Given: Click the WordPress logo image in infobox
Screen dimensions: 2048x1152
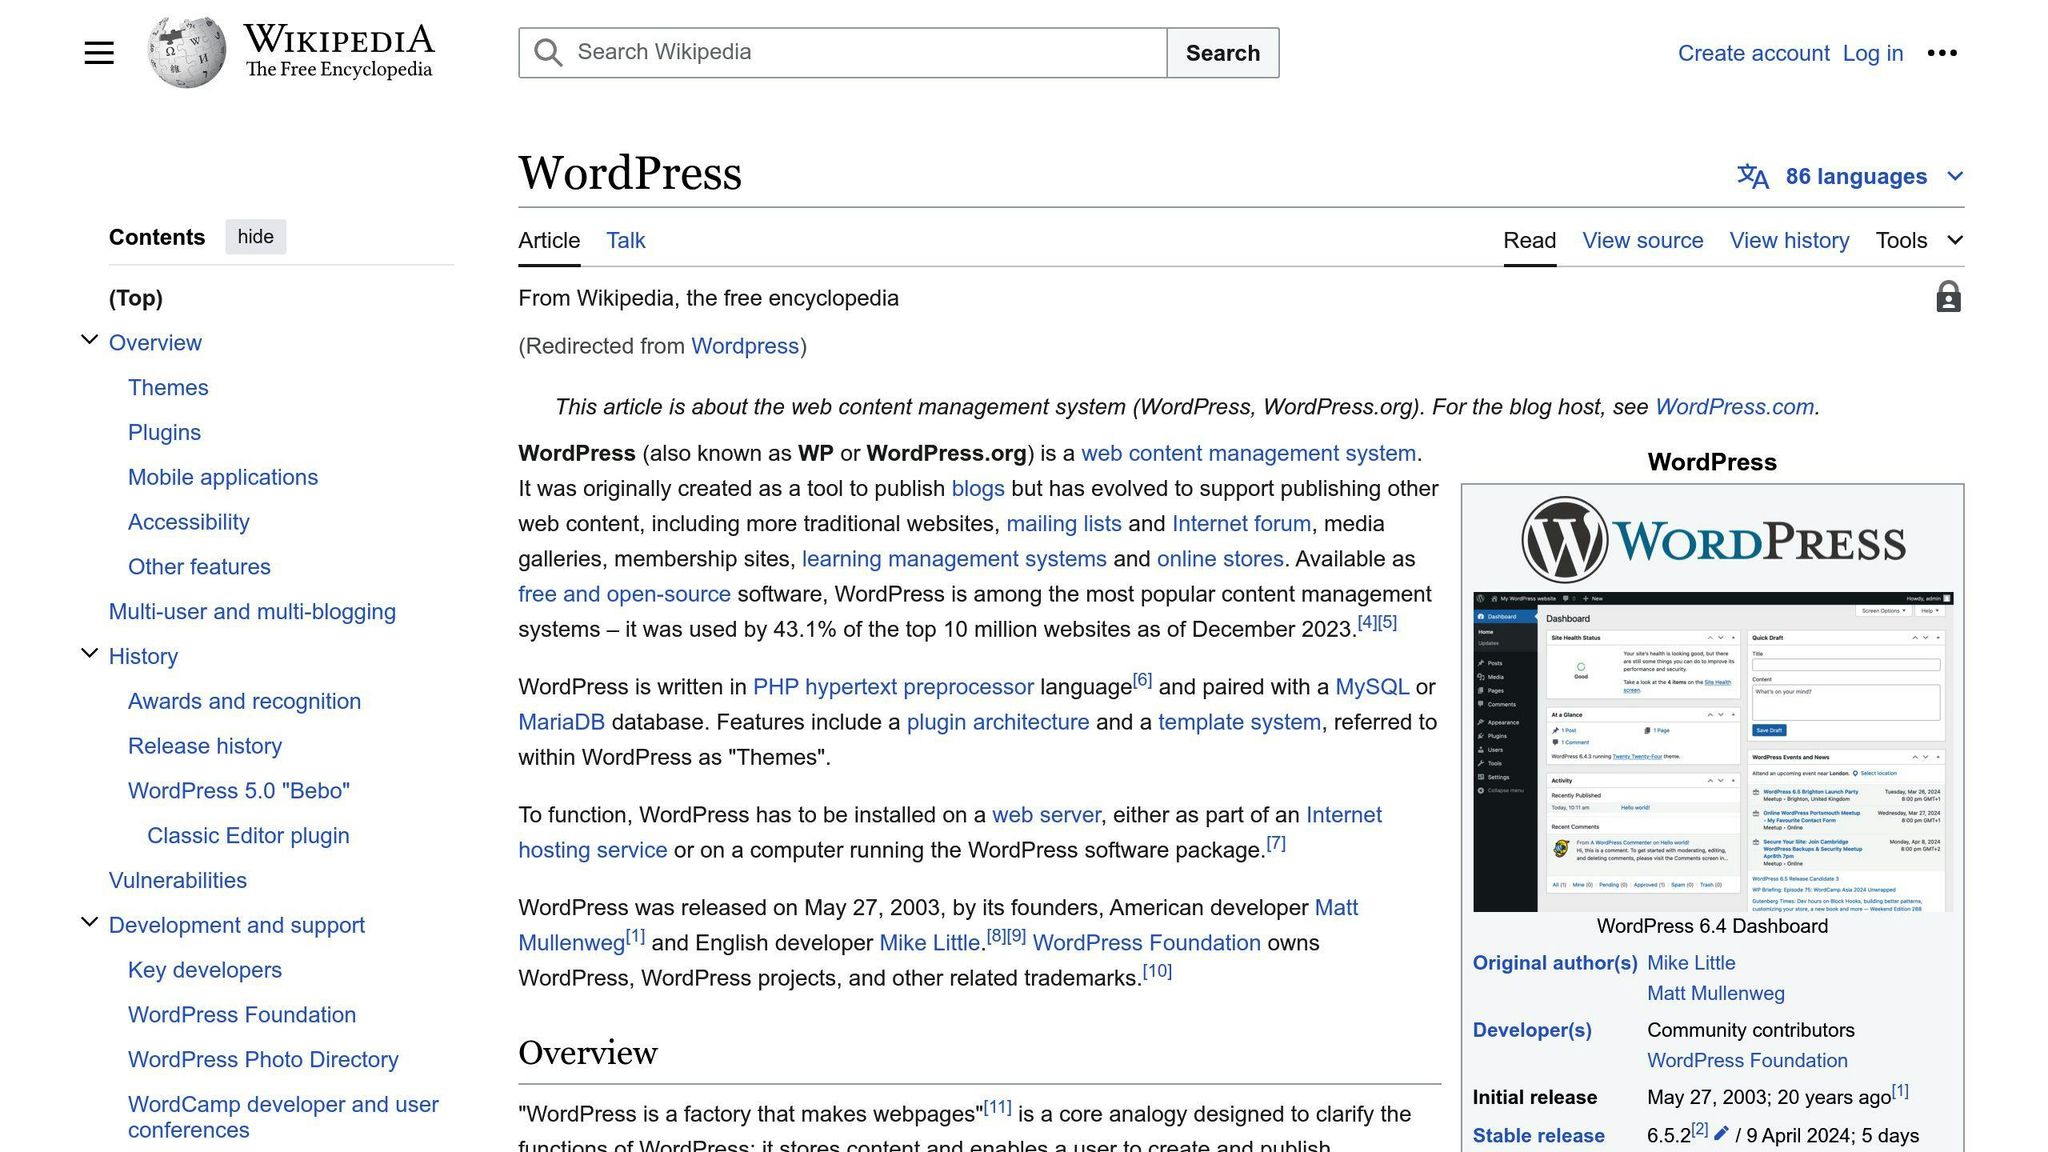Looking at the screenshot, I should 1712,540.
